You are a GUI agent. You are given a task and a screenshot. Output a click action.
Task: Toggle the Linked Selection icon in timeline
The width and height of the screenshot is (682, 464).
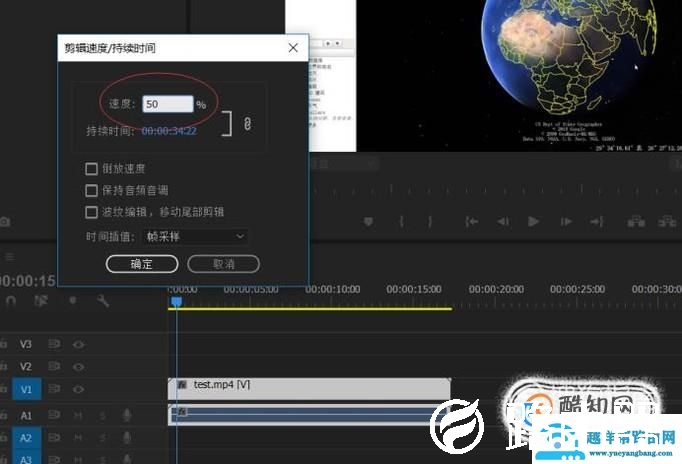[41, 300]
